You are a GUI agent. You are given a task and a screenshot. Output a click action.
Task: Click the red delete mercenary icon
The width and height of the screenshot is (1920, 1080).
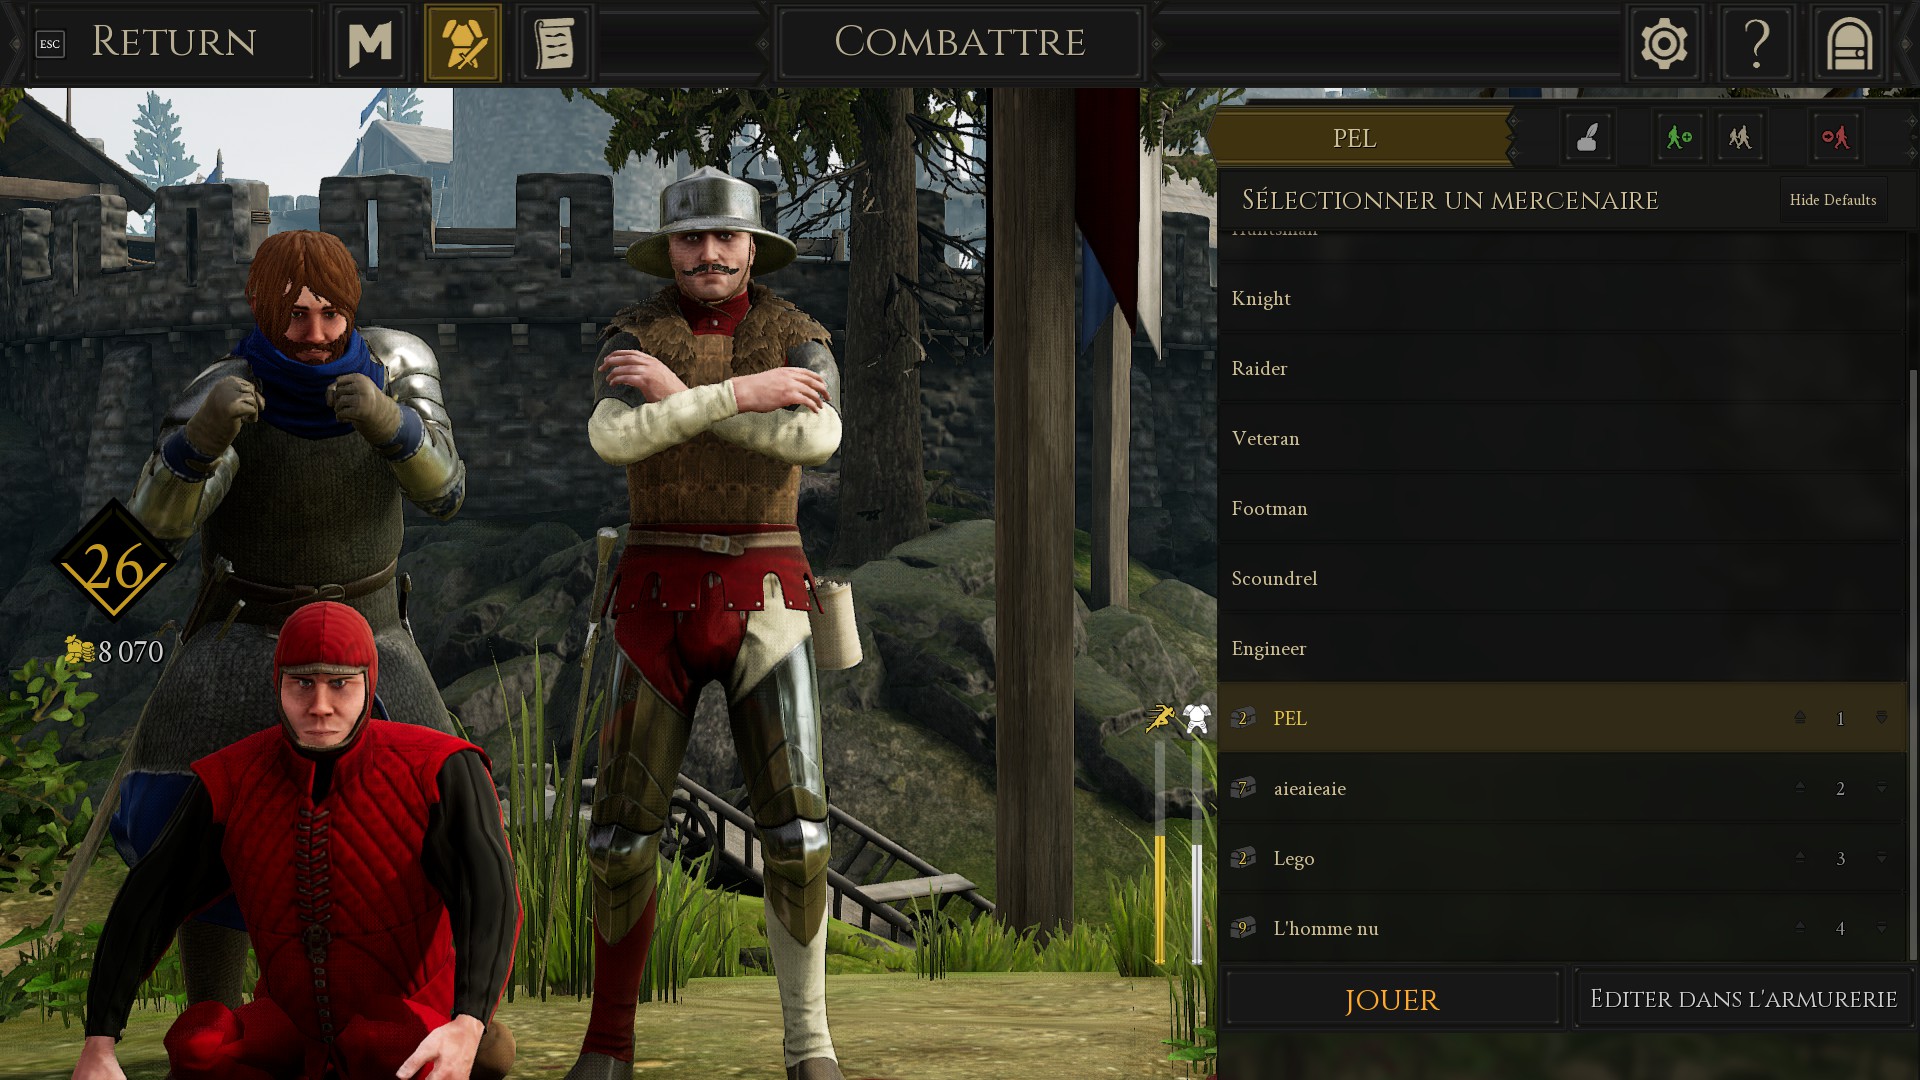coord(1835,137)
